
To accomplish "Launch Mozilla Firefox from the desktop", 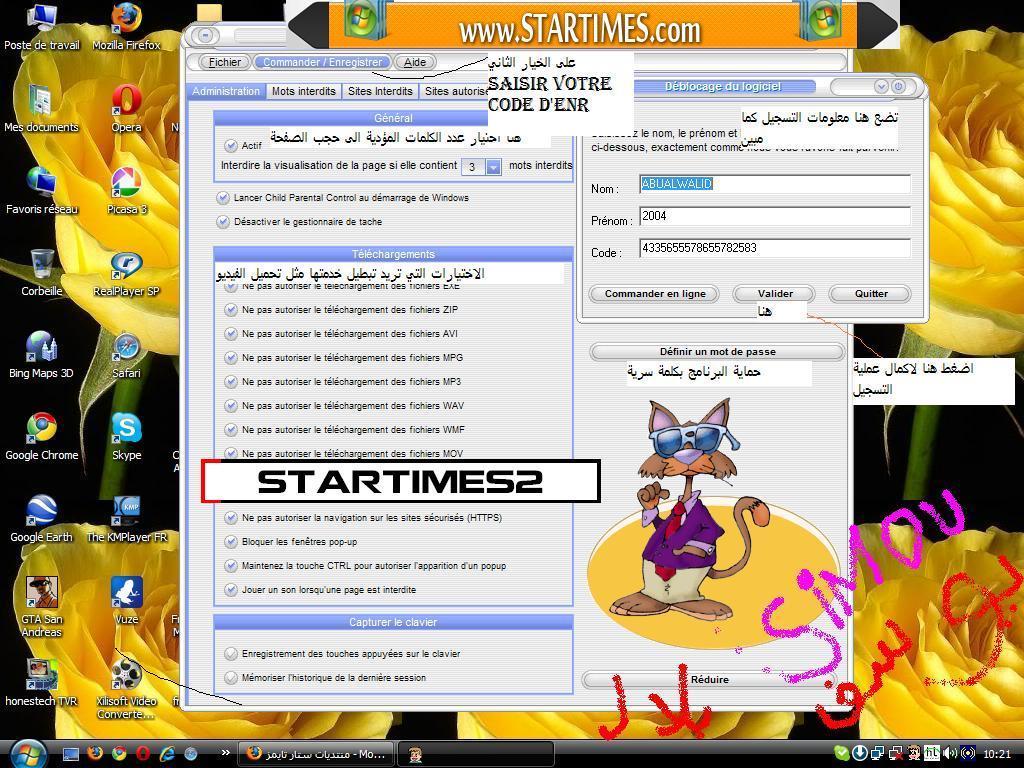I will (126, 26).
